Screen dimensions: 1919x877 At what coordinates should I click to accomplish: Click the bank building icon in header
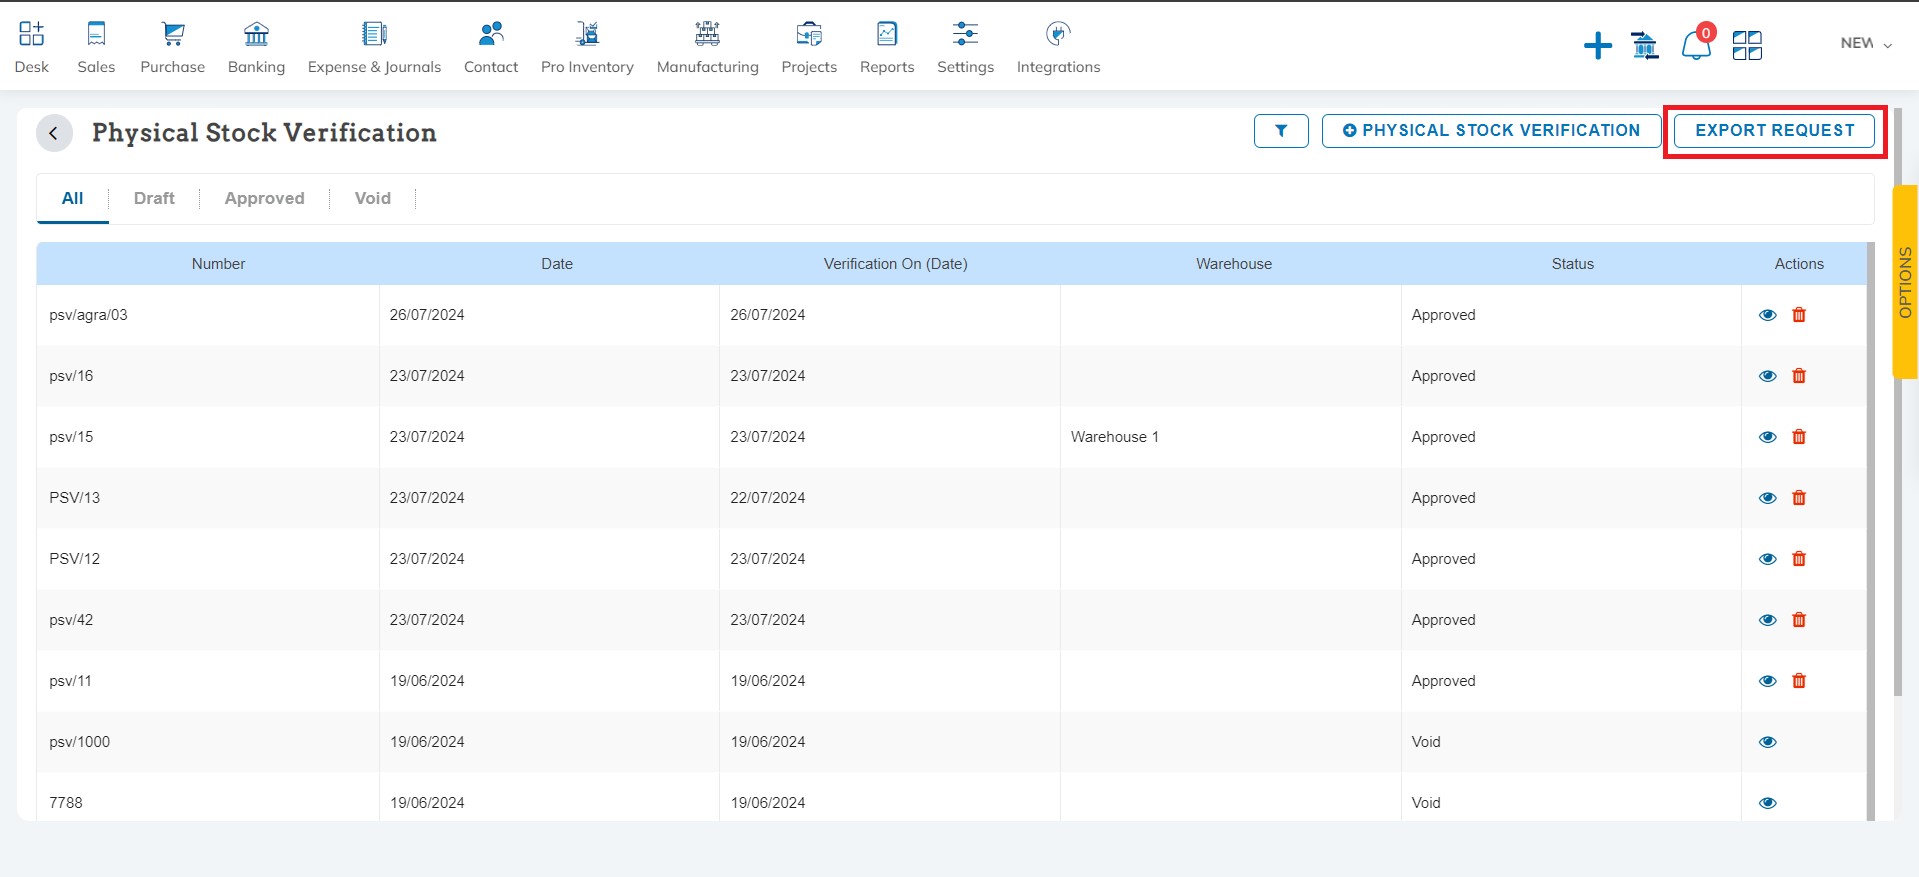(1645, 45)
